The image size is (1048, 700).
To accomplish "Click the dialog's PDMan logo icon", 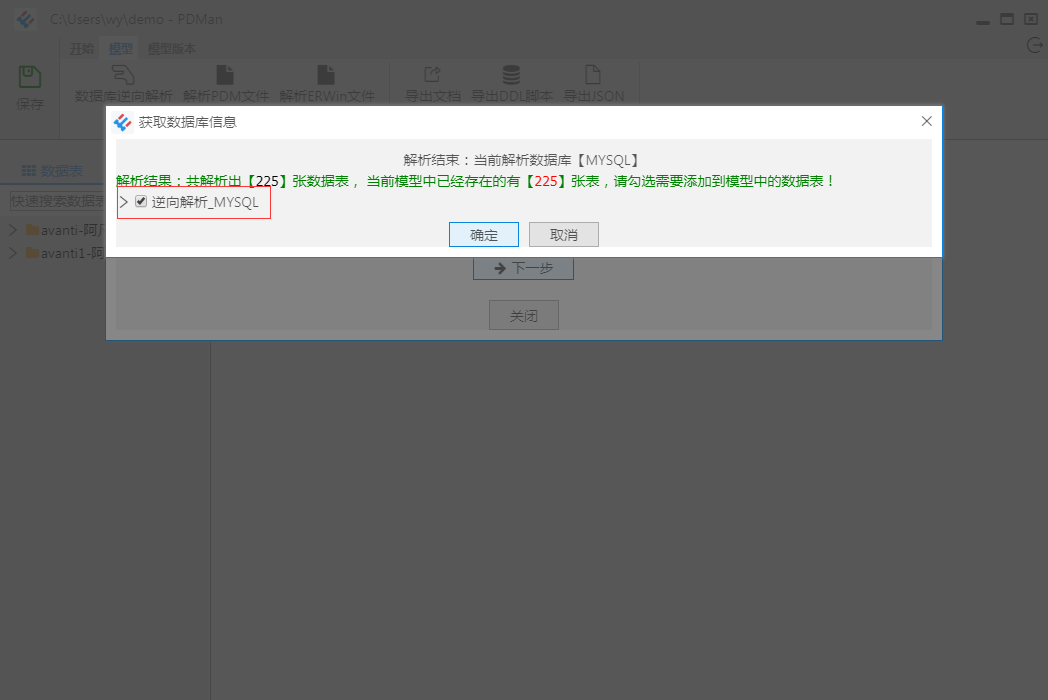I will click(x=122, y=122).
